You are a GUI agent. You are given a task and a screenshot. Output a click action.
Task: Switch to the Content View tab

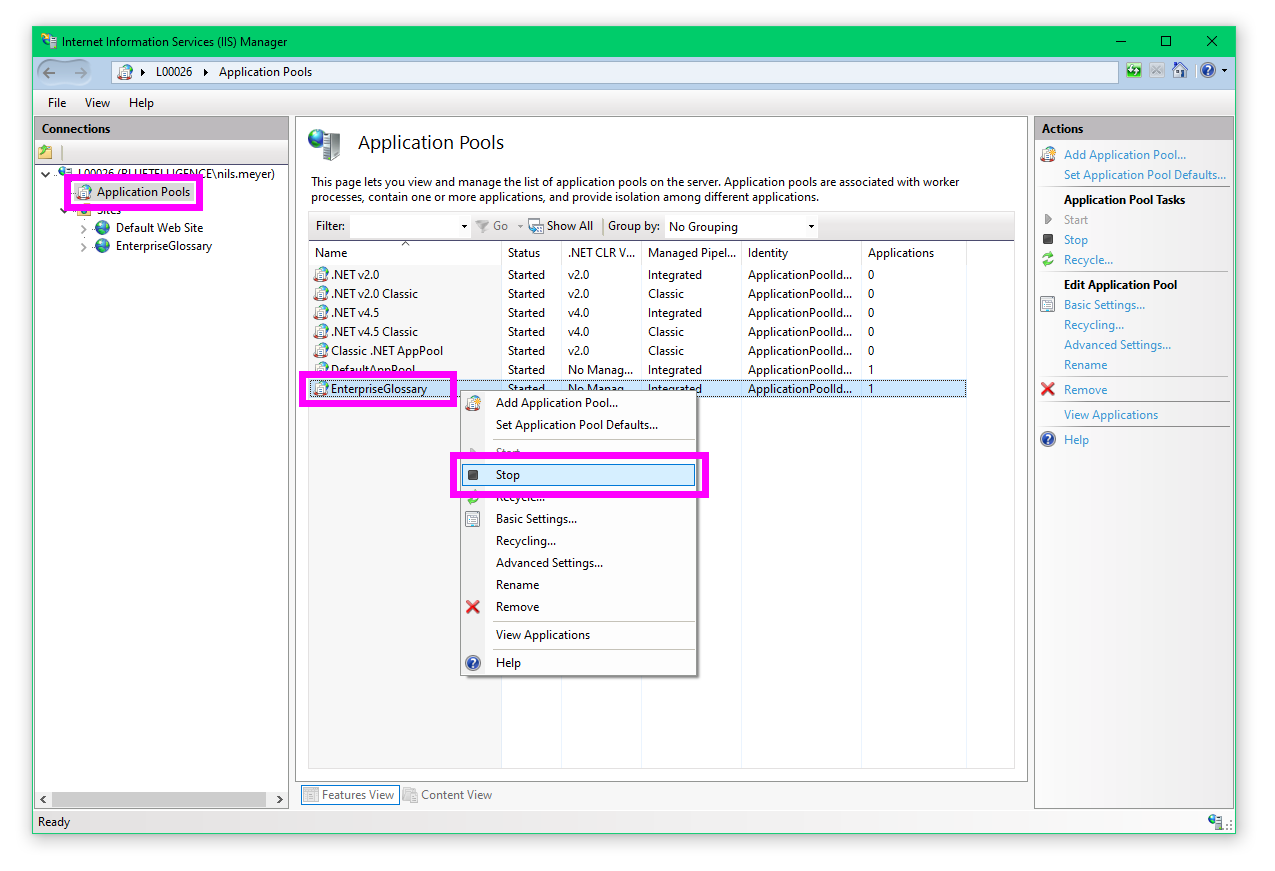[x=448, y=795]
